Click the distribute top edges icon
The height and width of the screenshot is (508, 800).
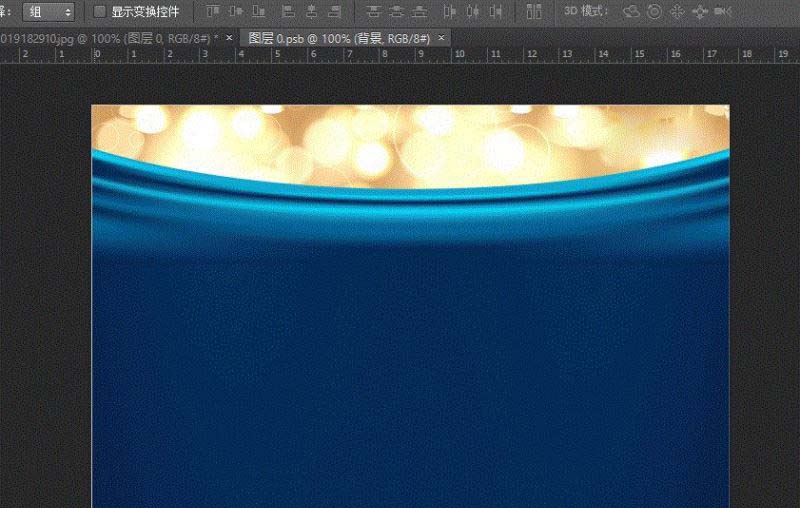point(374,11)
